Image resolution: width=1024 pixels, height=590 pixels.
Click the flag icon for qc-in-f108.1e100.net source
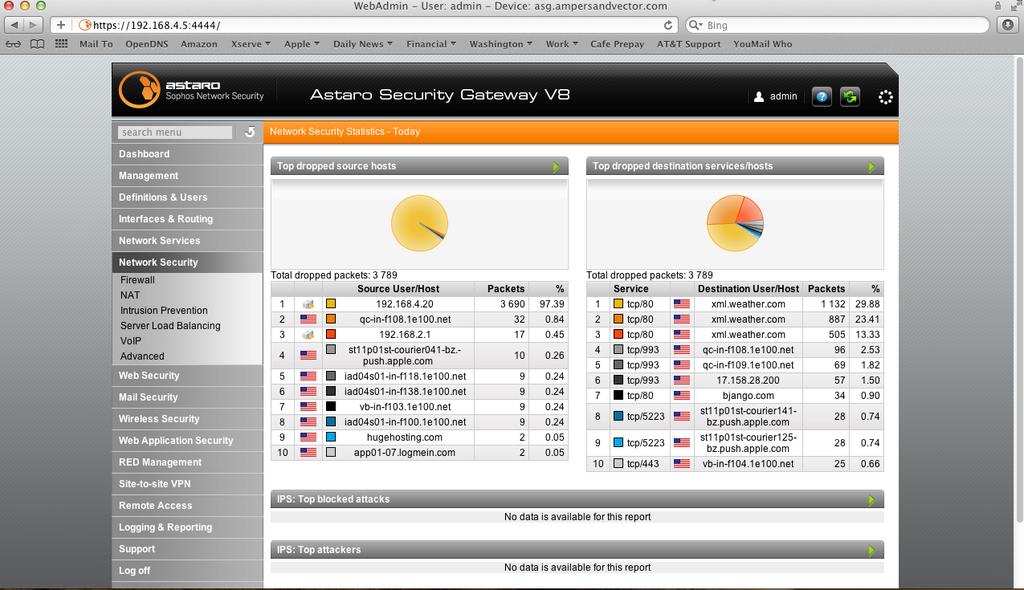pyautogui.click(x=308, y=320)
